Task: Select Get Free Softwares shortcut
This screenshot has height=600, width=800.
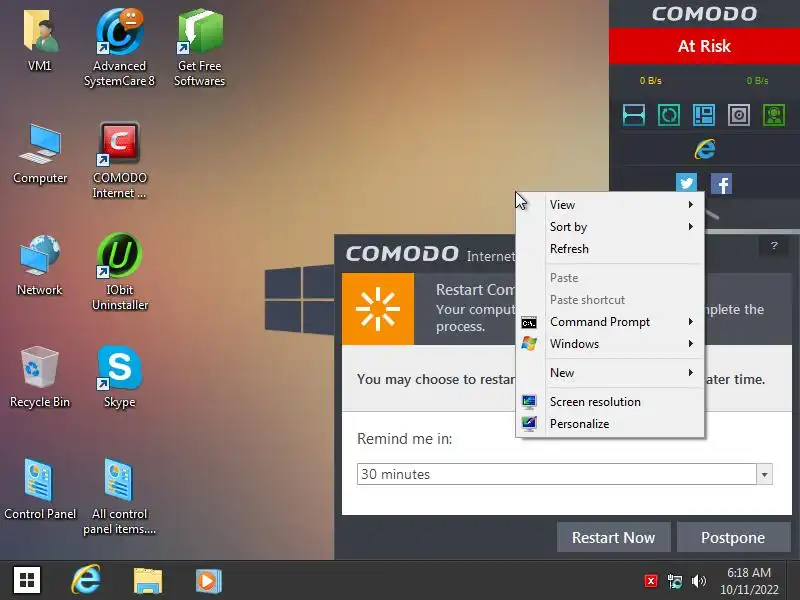Action: tap(199, 47)
